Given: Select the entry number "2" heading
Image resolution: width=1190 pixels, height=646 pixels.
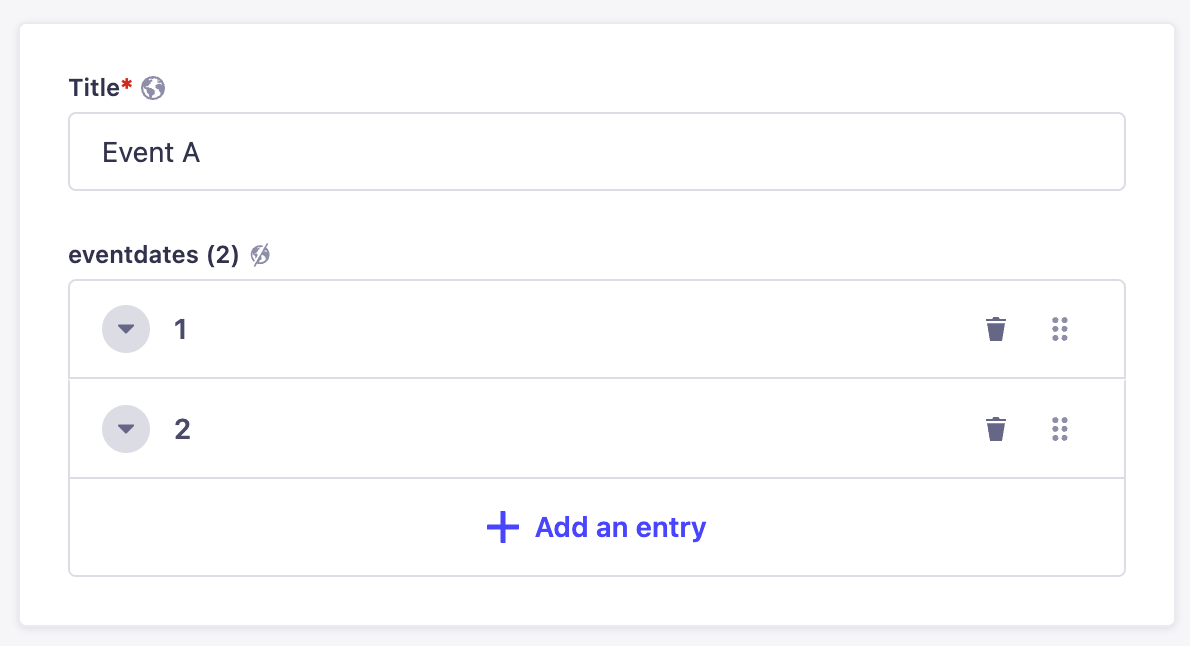Looking at the screenshot, I should (182, 429).
